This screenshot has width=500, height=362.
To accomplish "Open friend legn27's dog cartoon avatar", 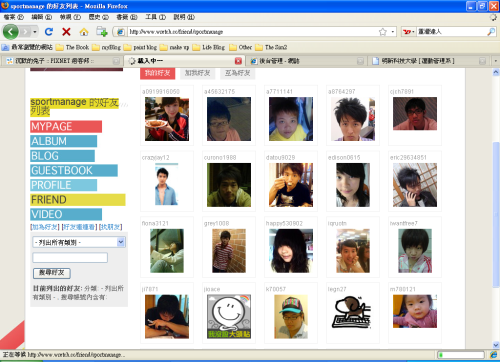I will (351, 312).
